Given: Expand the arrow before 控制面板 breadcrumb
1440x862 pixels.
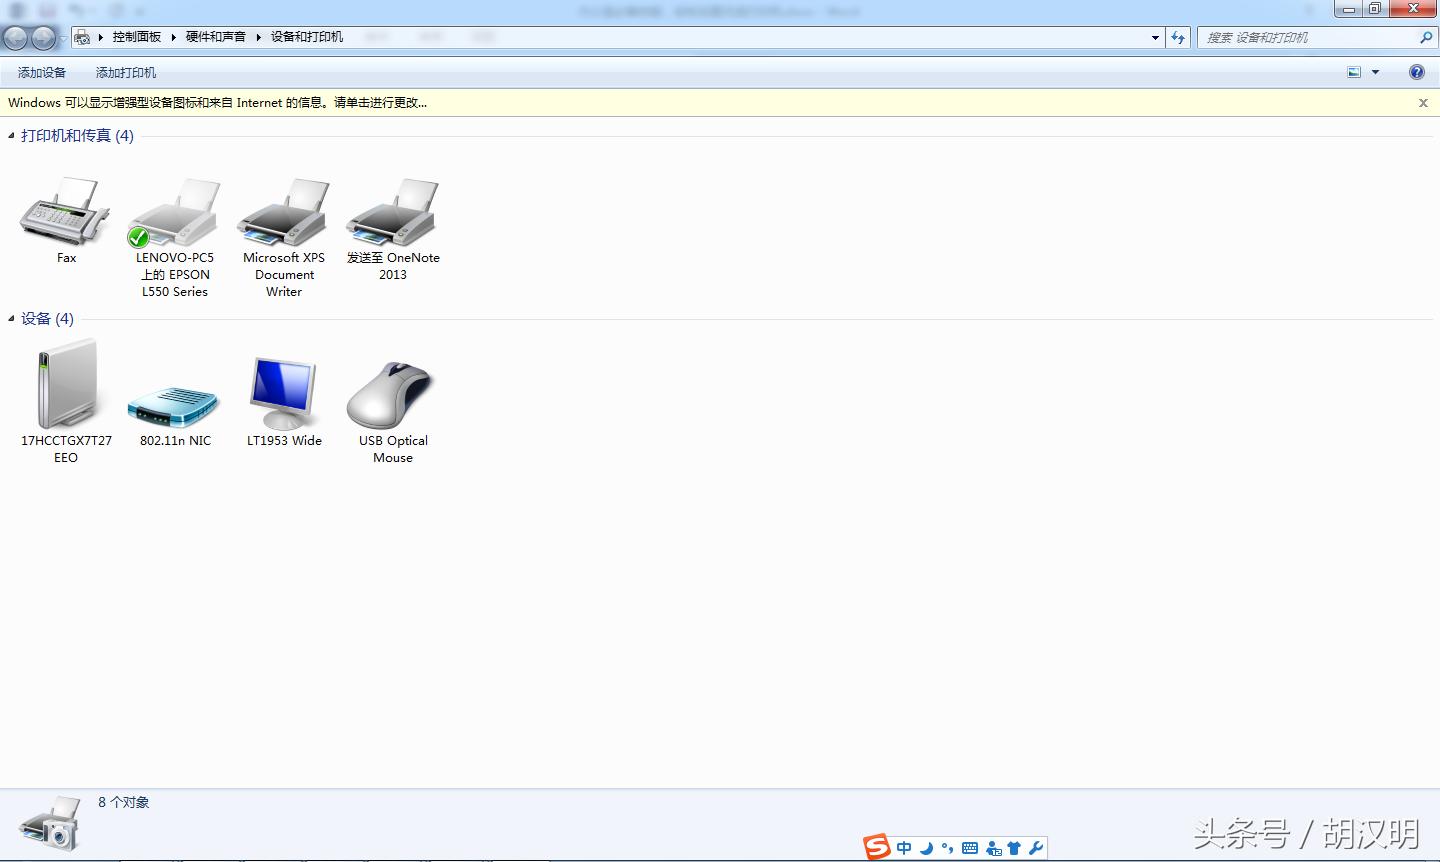Looking at the screenshot, I should pos(101,37).
